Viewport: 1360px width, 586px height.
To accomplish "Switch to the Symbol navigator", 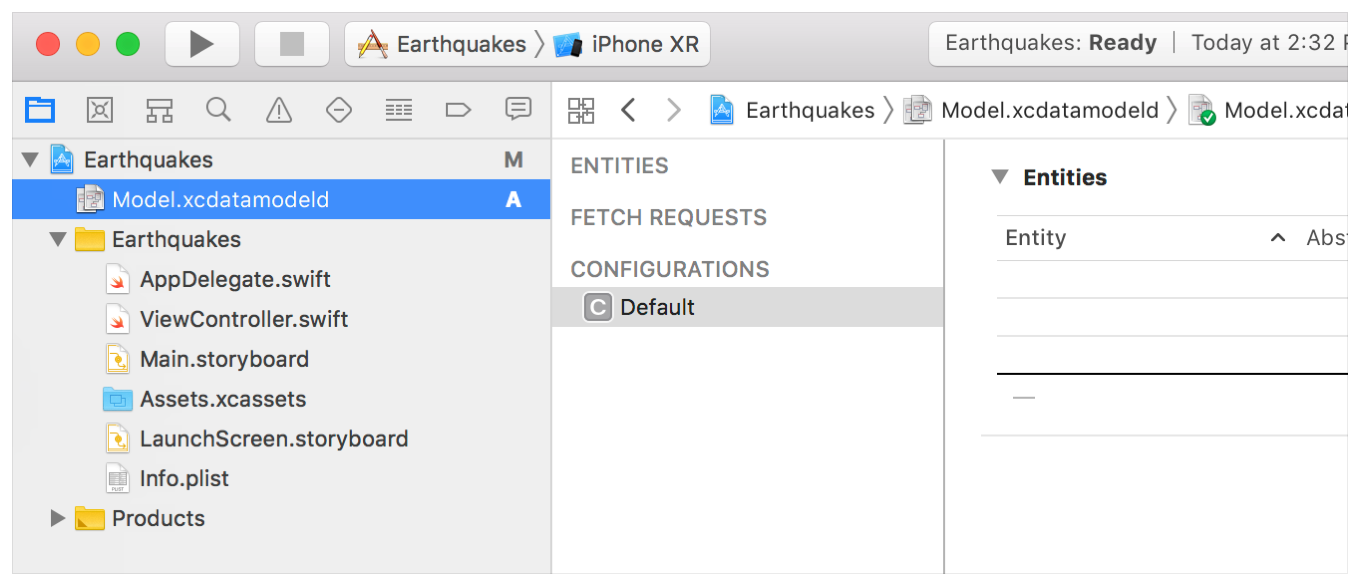I will point(159,110).
